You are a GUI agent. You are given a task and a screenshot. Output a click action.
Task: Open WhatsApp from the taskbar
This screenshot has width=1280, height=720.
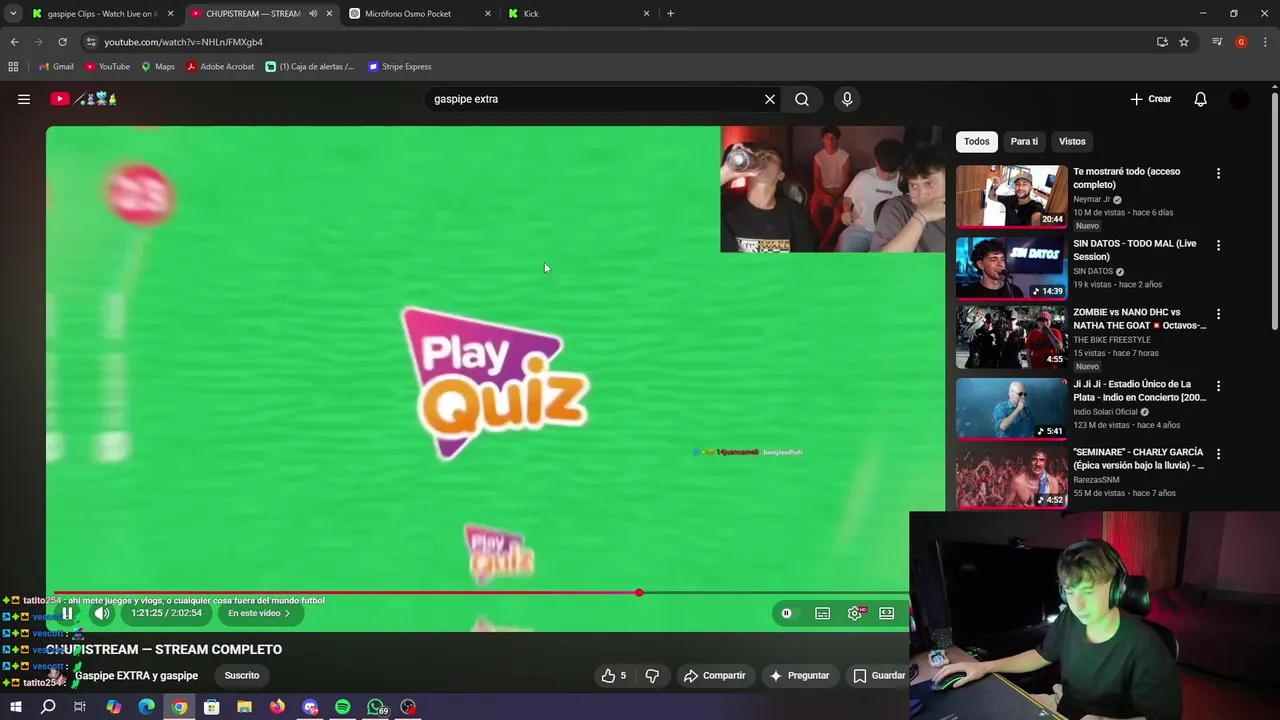(x=376, y=707)
